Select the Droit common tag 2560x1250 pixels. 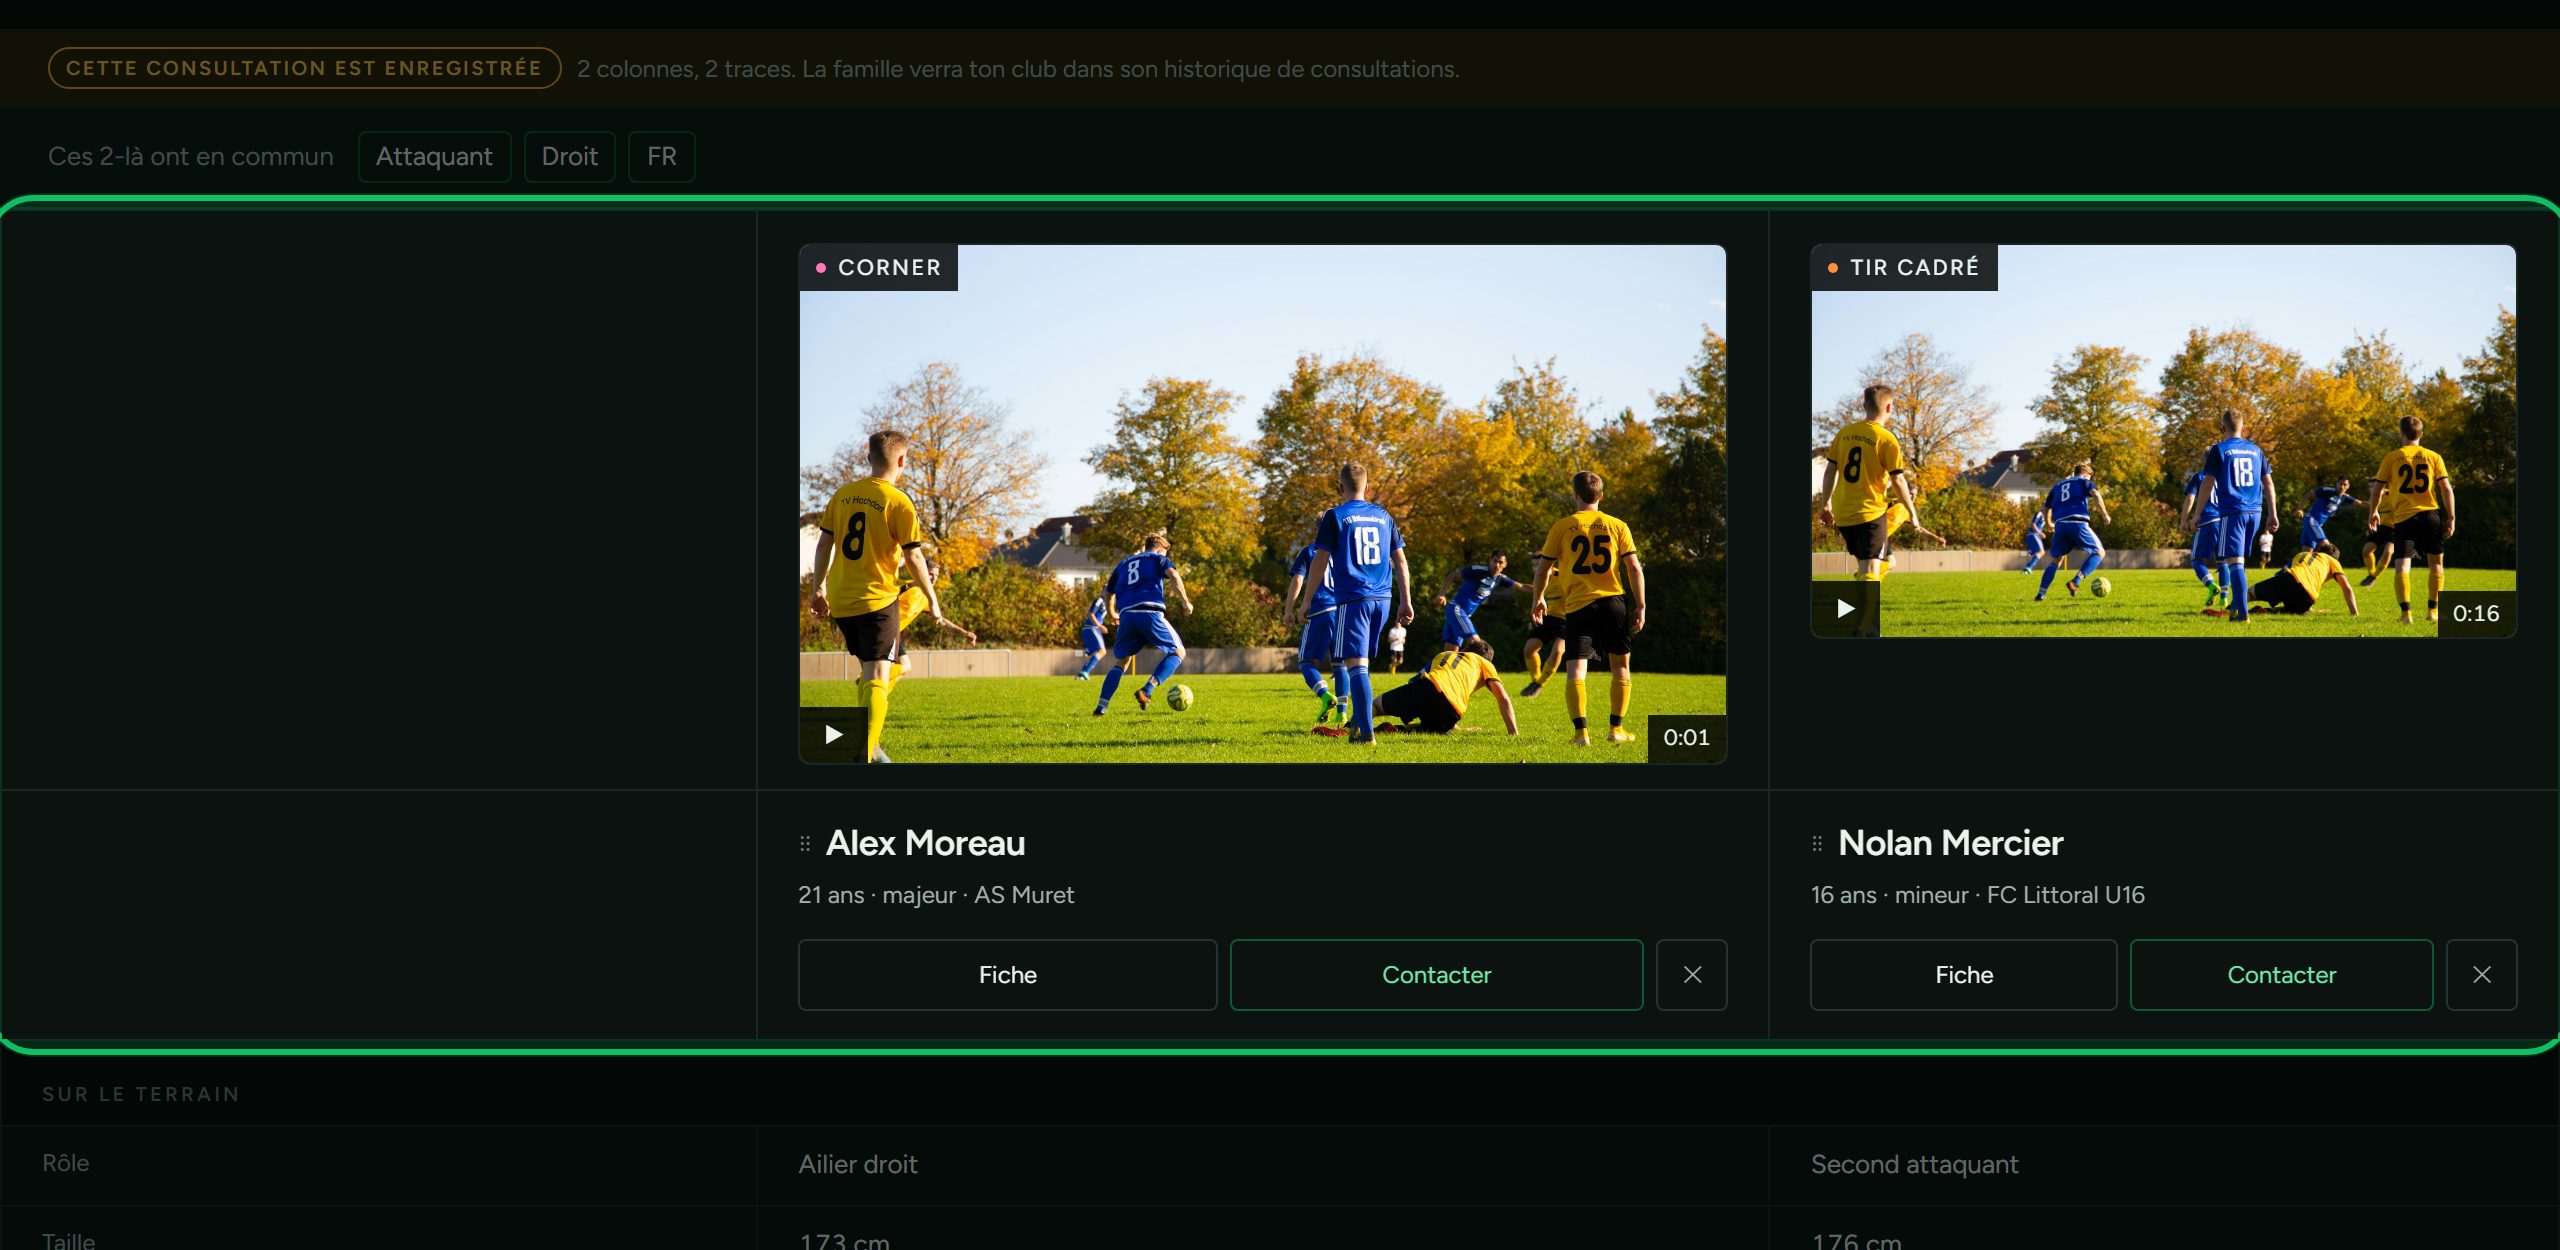[569, 157]
